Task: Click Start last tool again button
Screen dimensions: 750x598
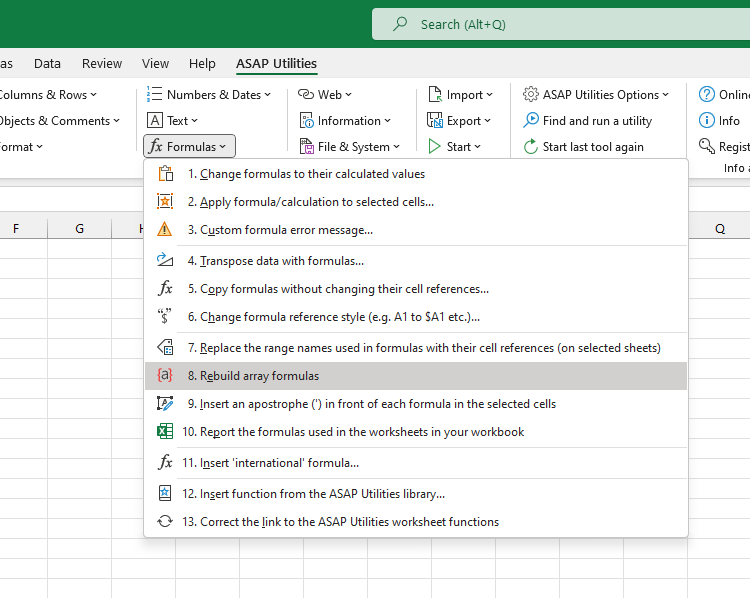Action: [x=583, y=146]
